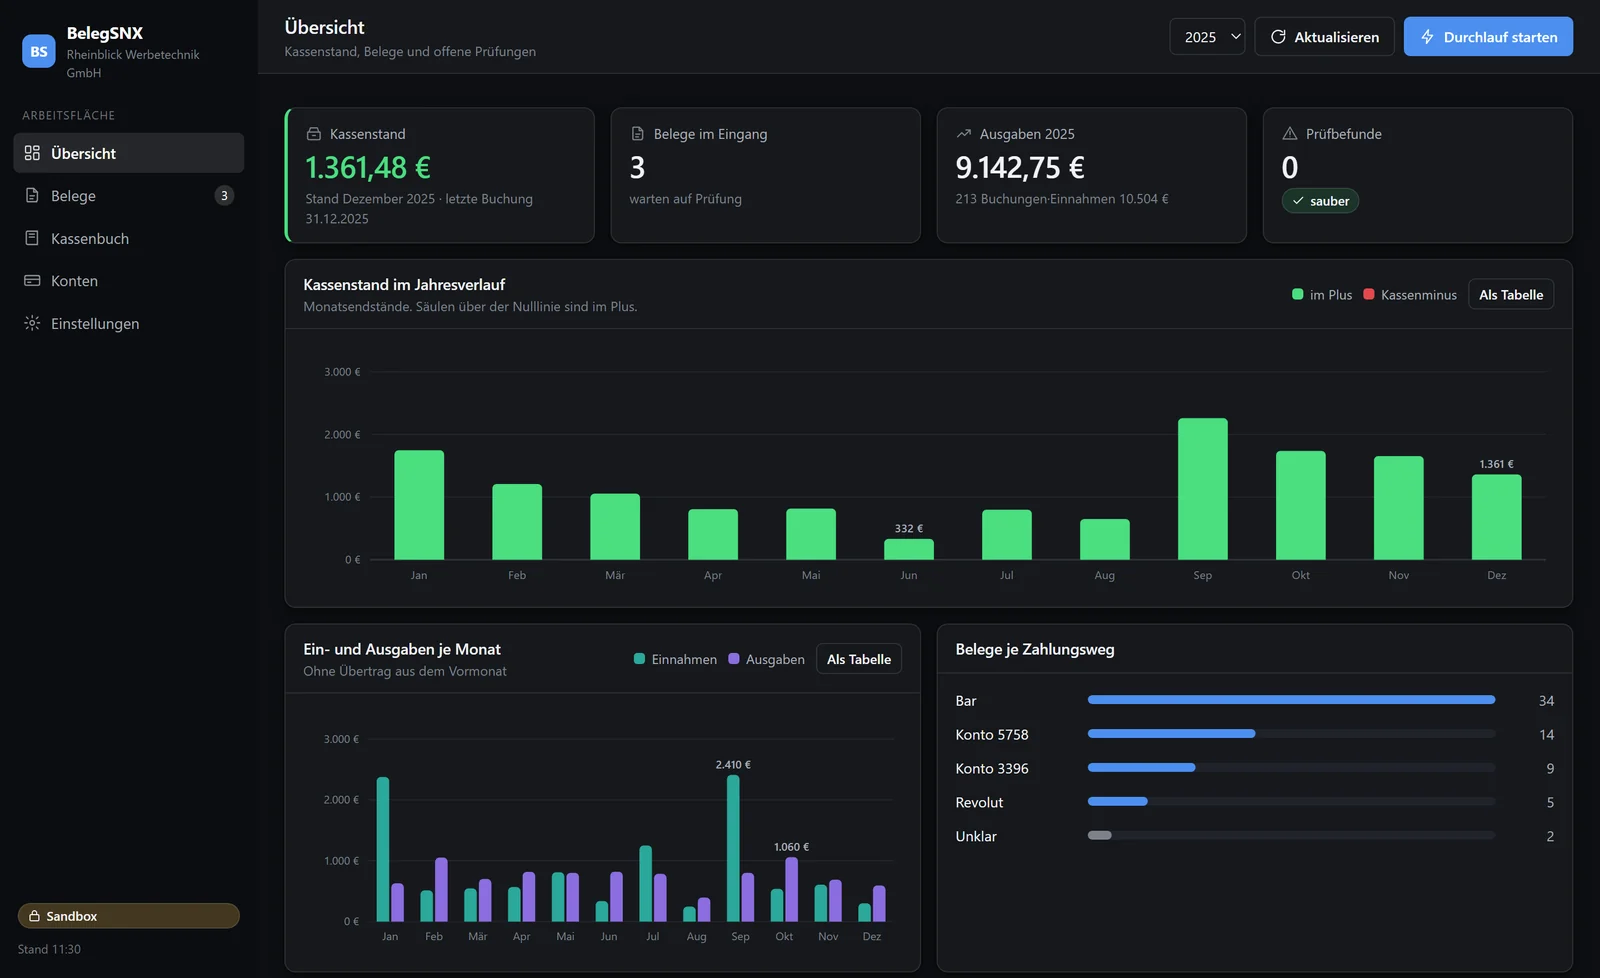The width and height of the screenshot is (1600, 978).
Task: Click the teal Einnahmen legend swatch
Action: 640,659
